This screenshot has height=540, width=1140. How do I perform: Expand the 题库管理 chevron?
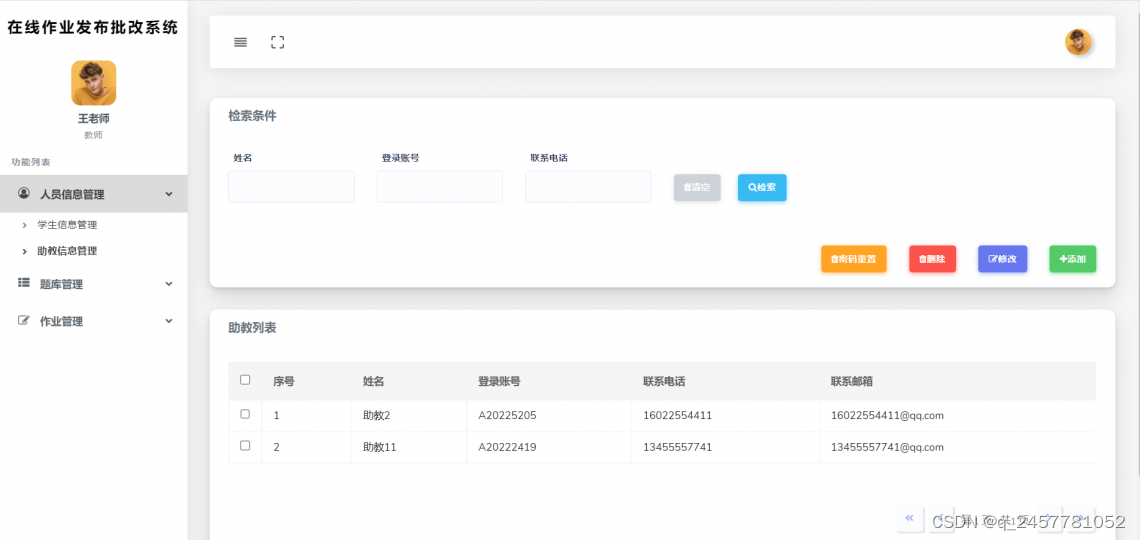pyautogui.click(x=169, y=284)
